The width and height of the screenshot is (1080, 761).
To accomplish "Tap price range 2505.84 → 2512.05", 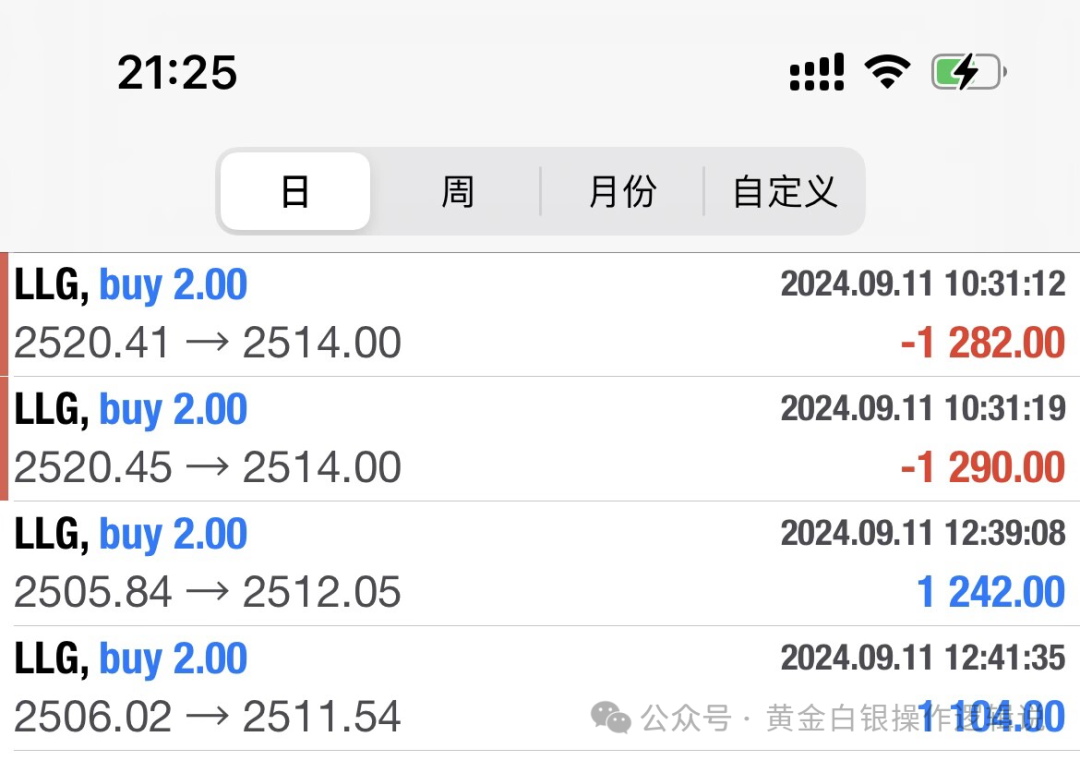I will (x=207, y=592).
